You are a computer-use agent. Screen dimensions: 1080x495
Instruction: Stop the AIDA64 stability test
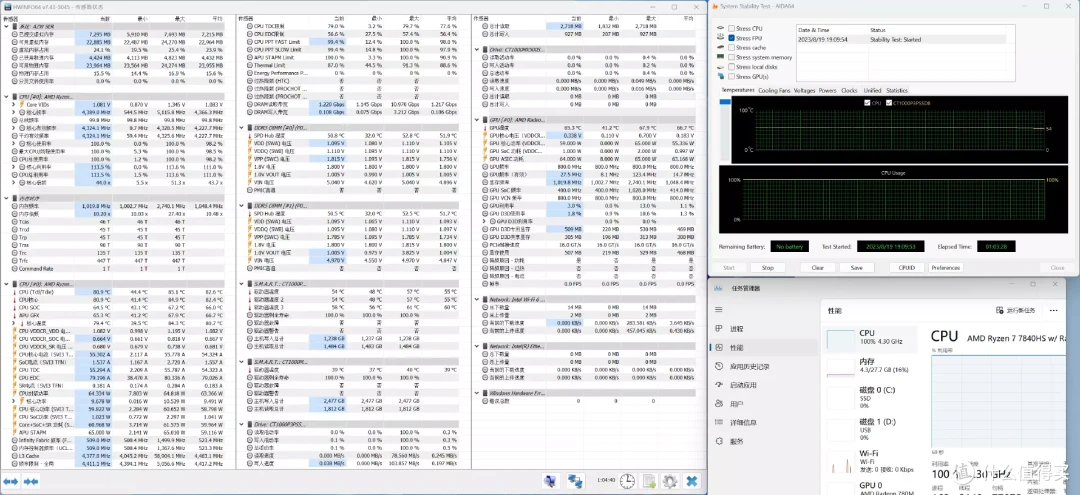point(767,268)
